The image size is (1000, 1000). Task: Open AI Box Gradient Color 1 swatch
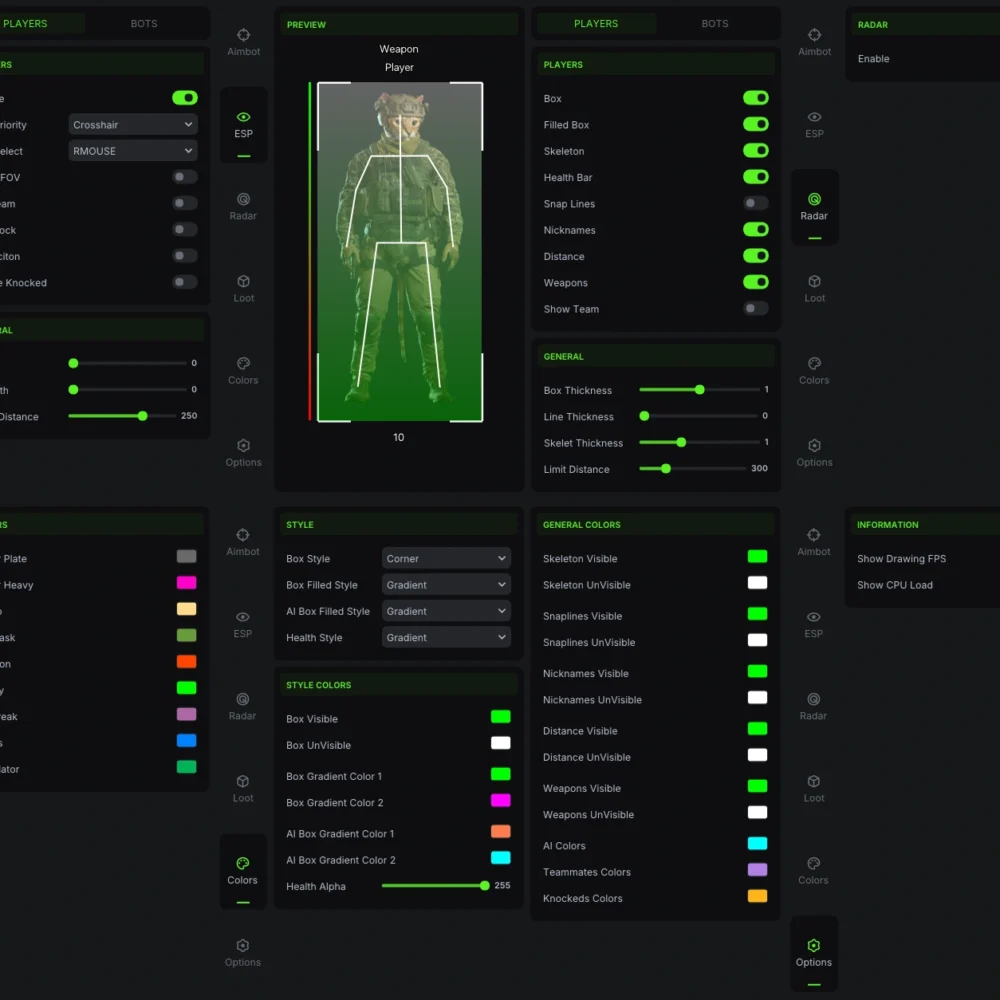[501, 832]
